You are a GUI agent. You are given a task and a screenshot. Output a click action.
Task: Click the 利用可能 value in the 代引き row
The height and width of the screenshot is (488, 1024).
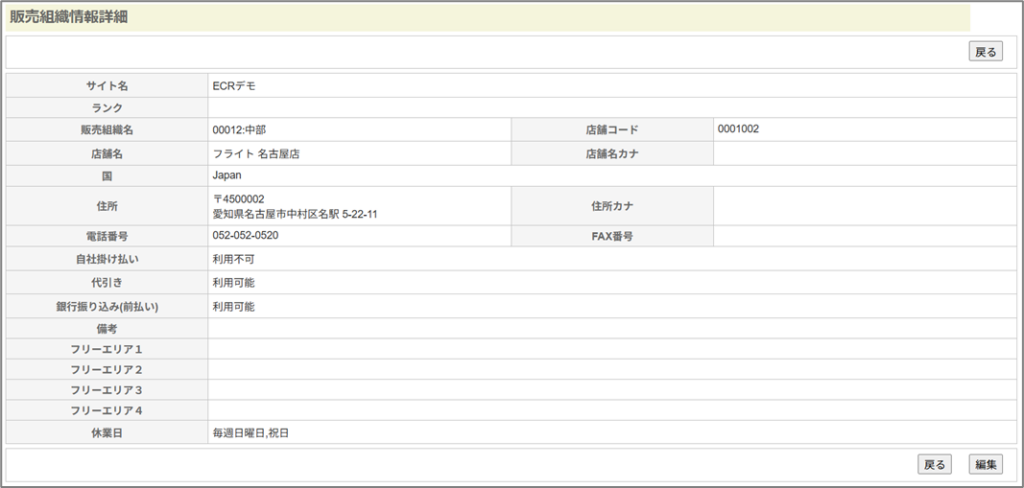point(234,283)
